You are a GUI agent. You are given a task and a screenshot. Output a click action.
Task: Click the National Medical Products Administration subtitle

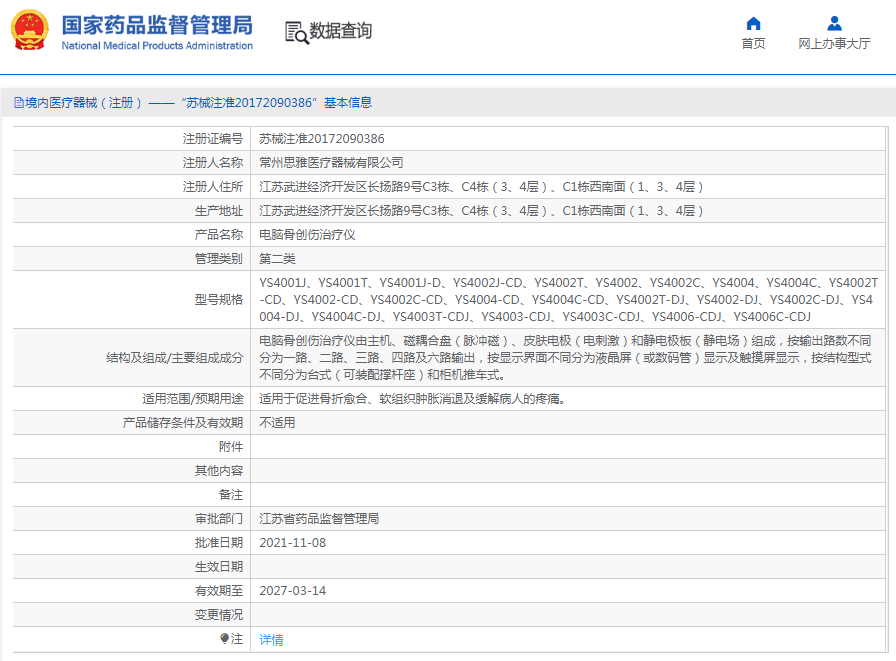tap(157, 46)
